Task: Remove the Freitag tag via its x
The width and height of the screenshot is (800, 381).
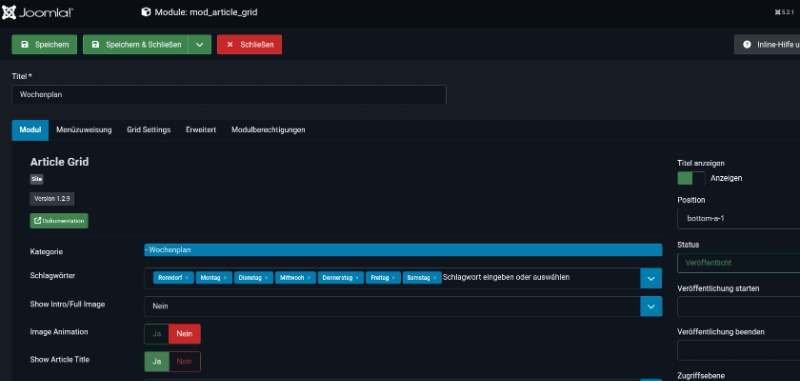Action: pos(393,278)
